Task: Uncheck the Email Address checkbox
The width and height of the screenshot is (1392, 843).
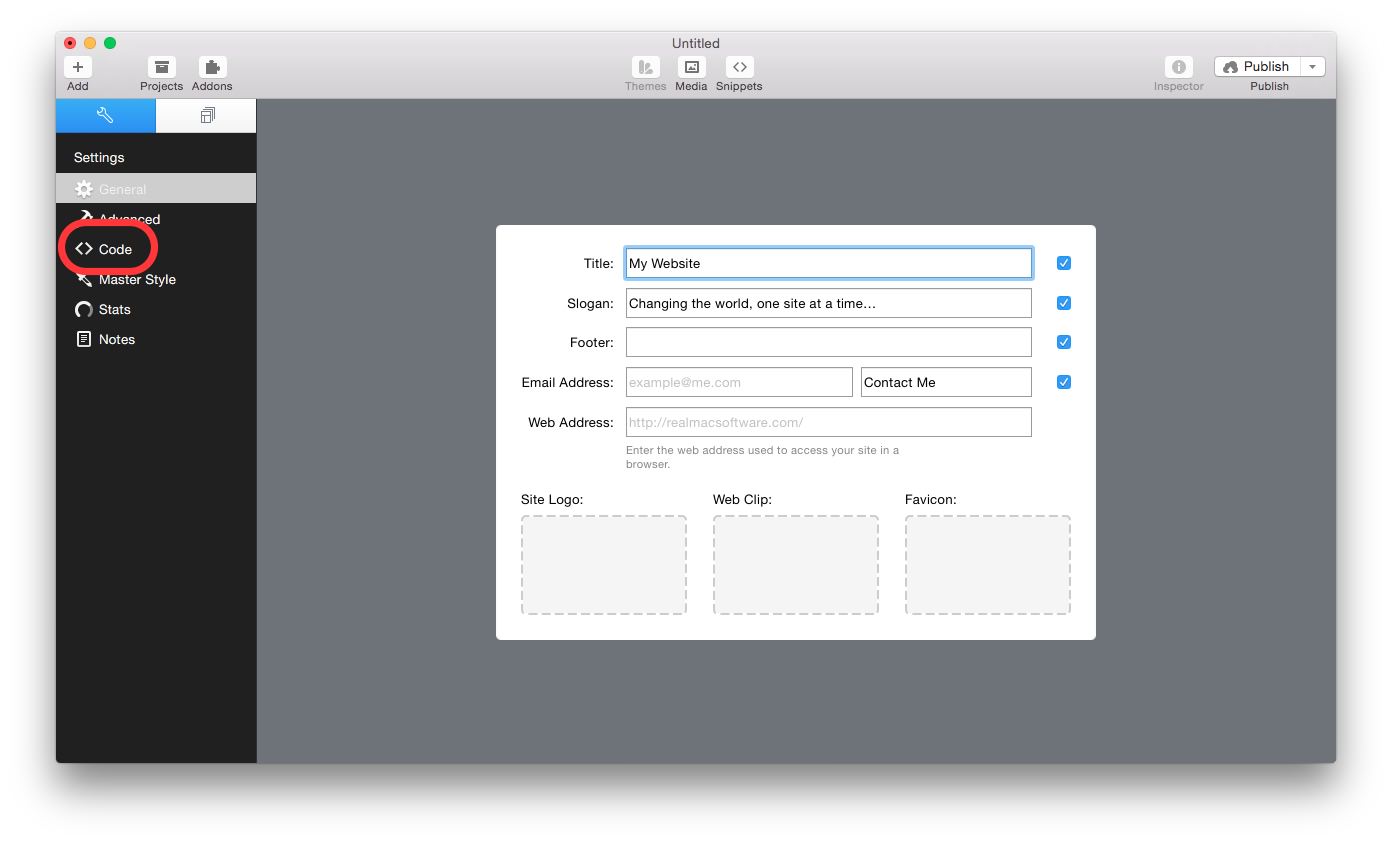Action: coord(1064,382)
